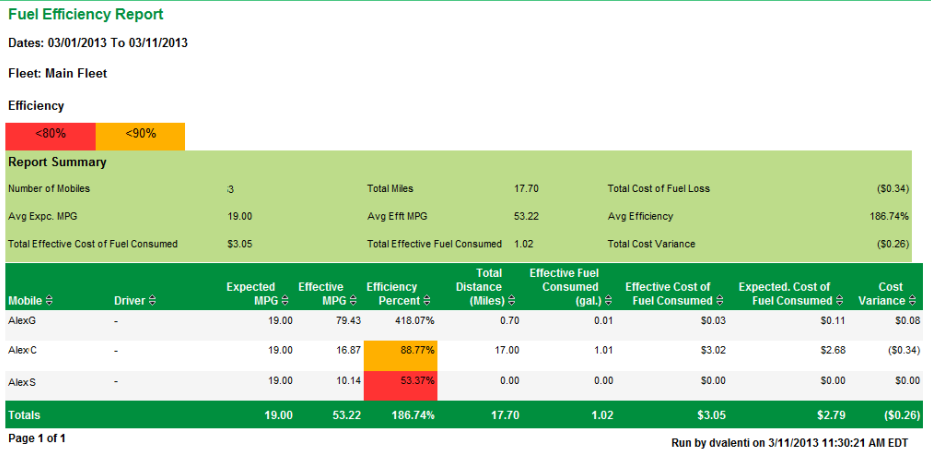Click the Total Cost Variance label
This screenshot has height=463, width=931.
coord(651,244)
